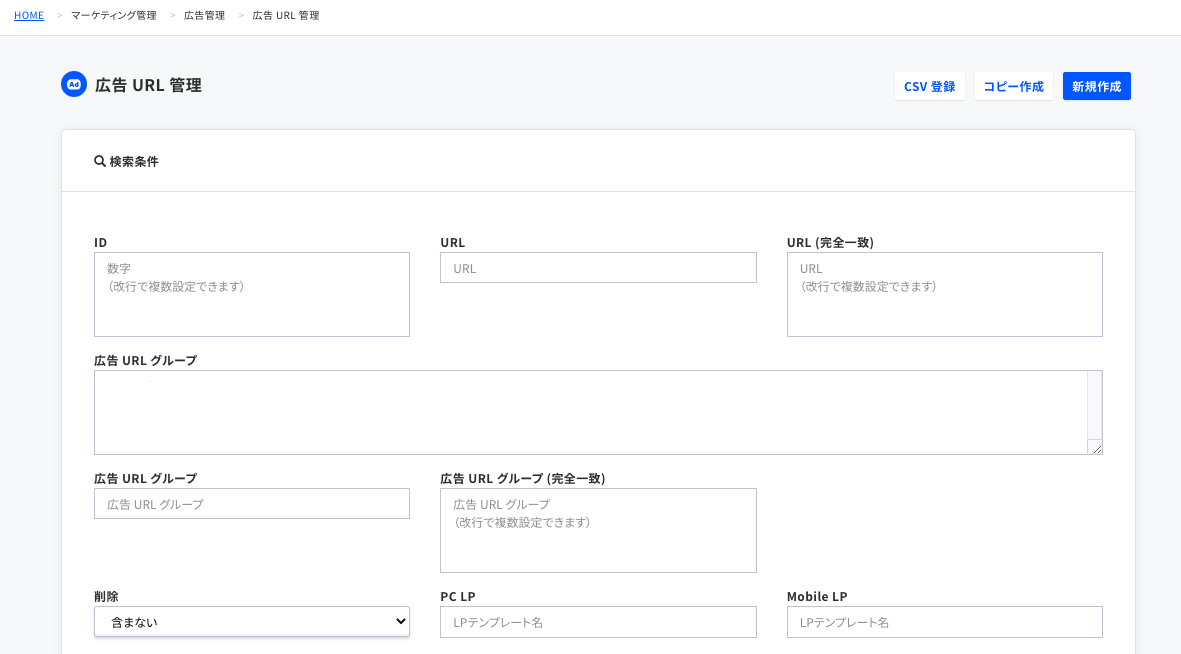Click the magnifier icon next to 検索条件
This screenshot has height=654, width=1181.
click(99, 160)
